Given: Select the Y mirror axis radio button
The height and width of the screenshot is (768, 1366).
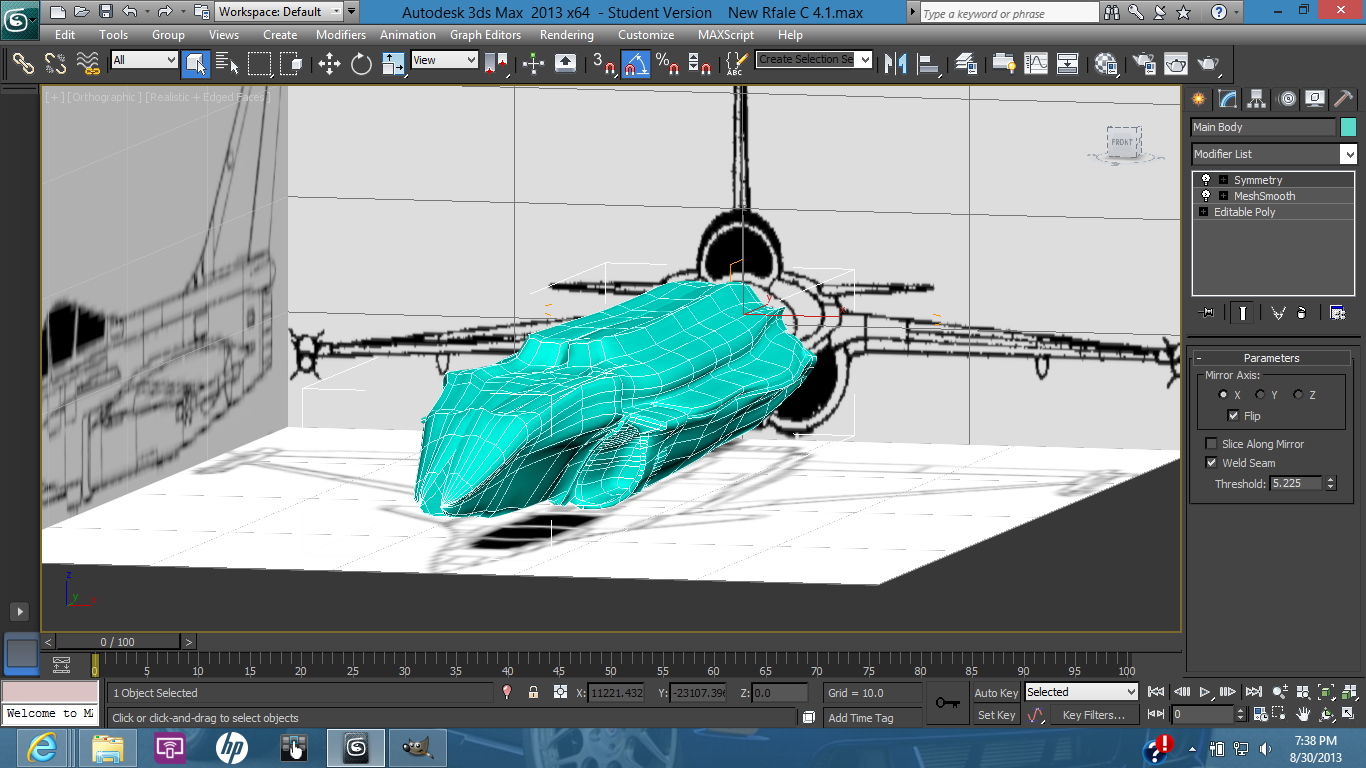Looking at the screenshot, I should point(1260,395).
